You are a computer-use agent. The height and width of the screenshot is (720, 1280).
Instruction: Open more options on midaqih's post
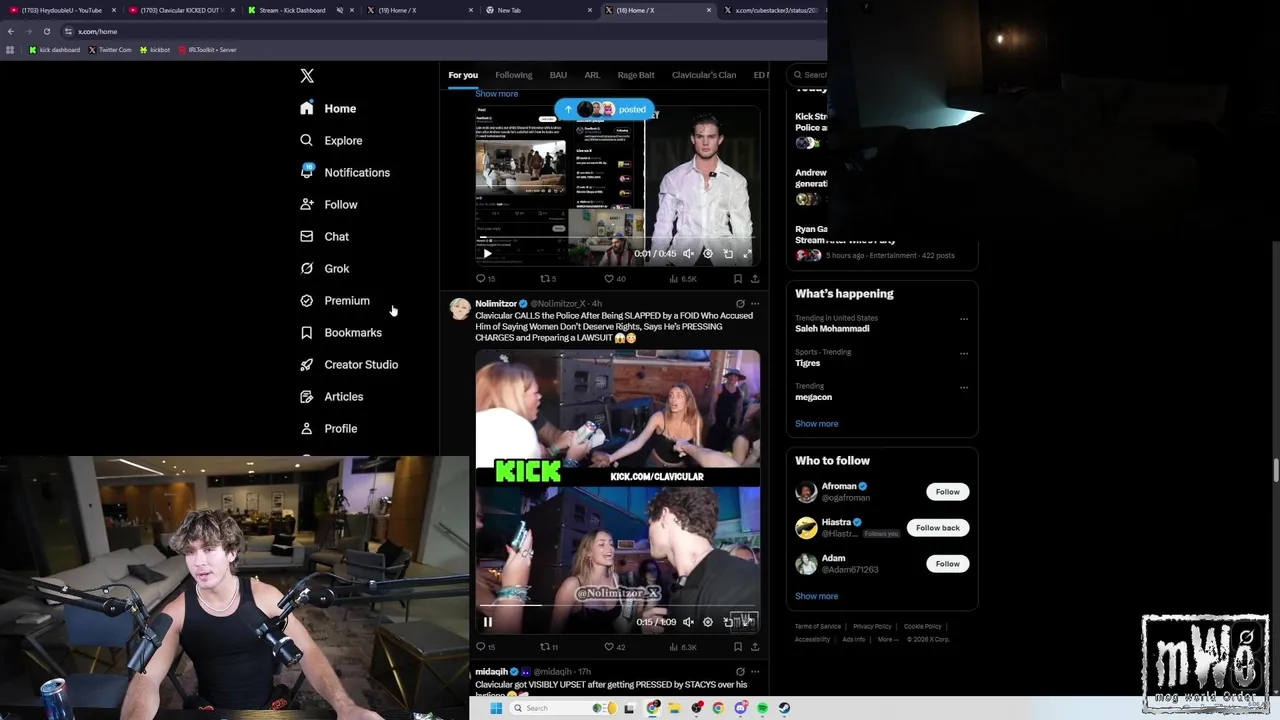pos(755,672)
